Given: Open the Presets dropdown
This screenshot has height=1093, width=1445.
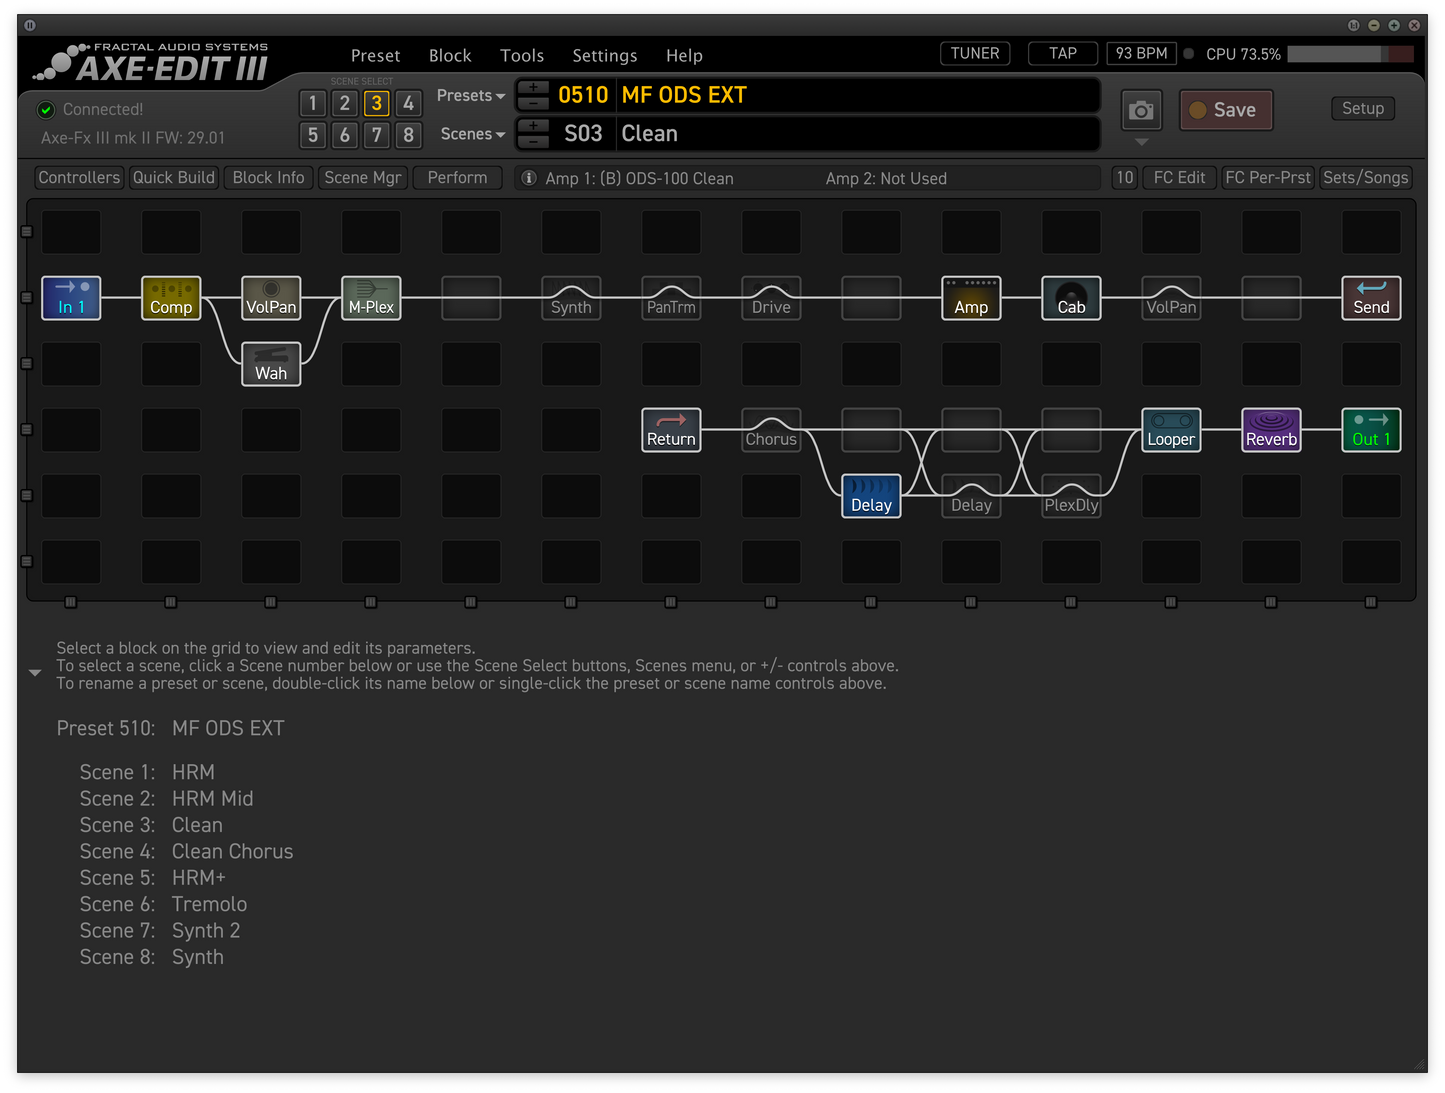Looking at the screenshot, I should click(x=471, y=96).
